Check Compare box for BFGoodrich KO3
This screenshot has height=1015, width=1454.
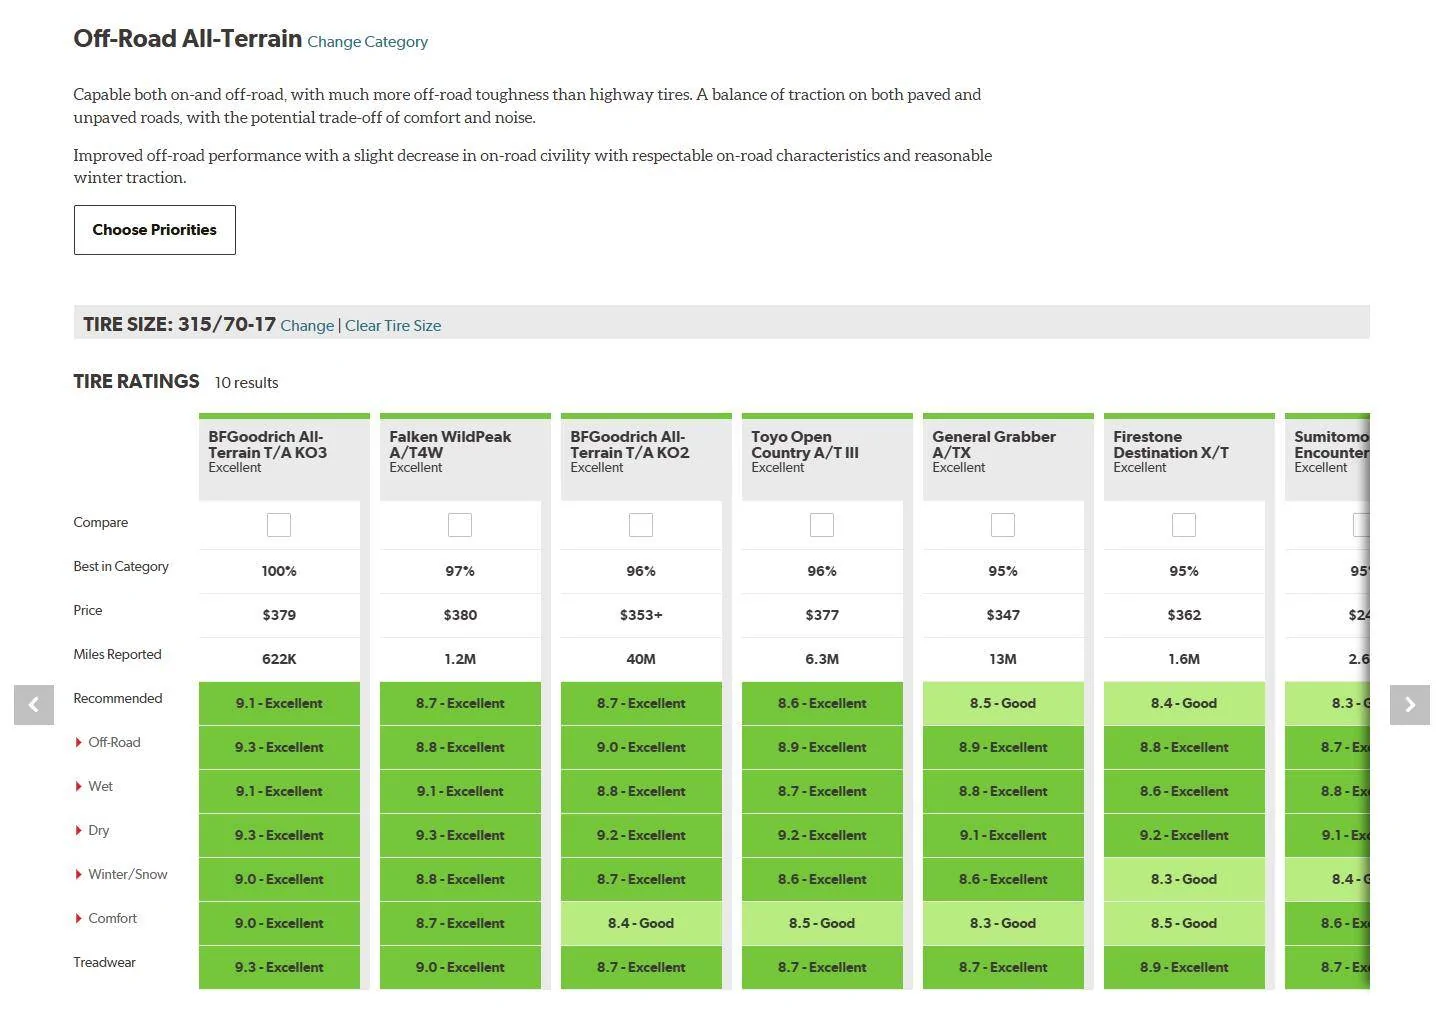click(279, 525)
